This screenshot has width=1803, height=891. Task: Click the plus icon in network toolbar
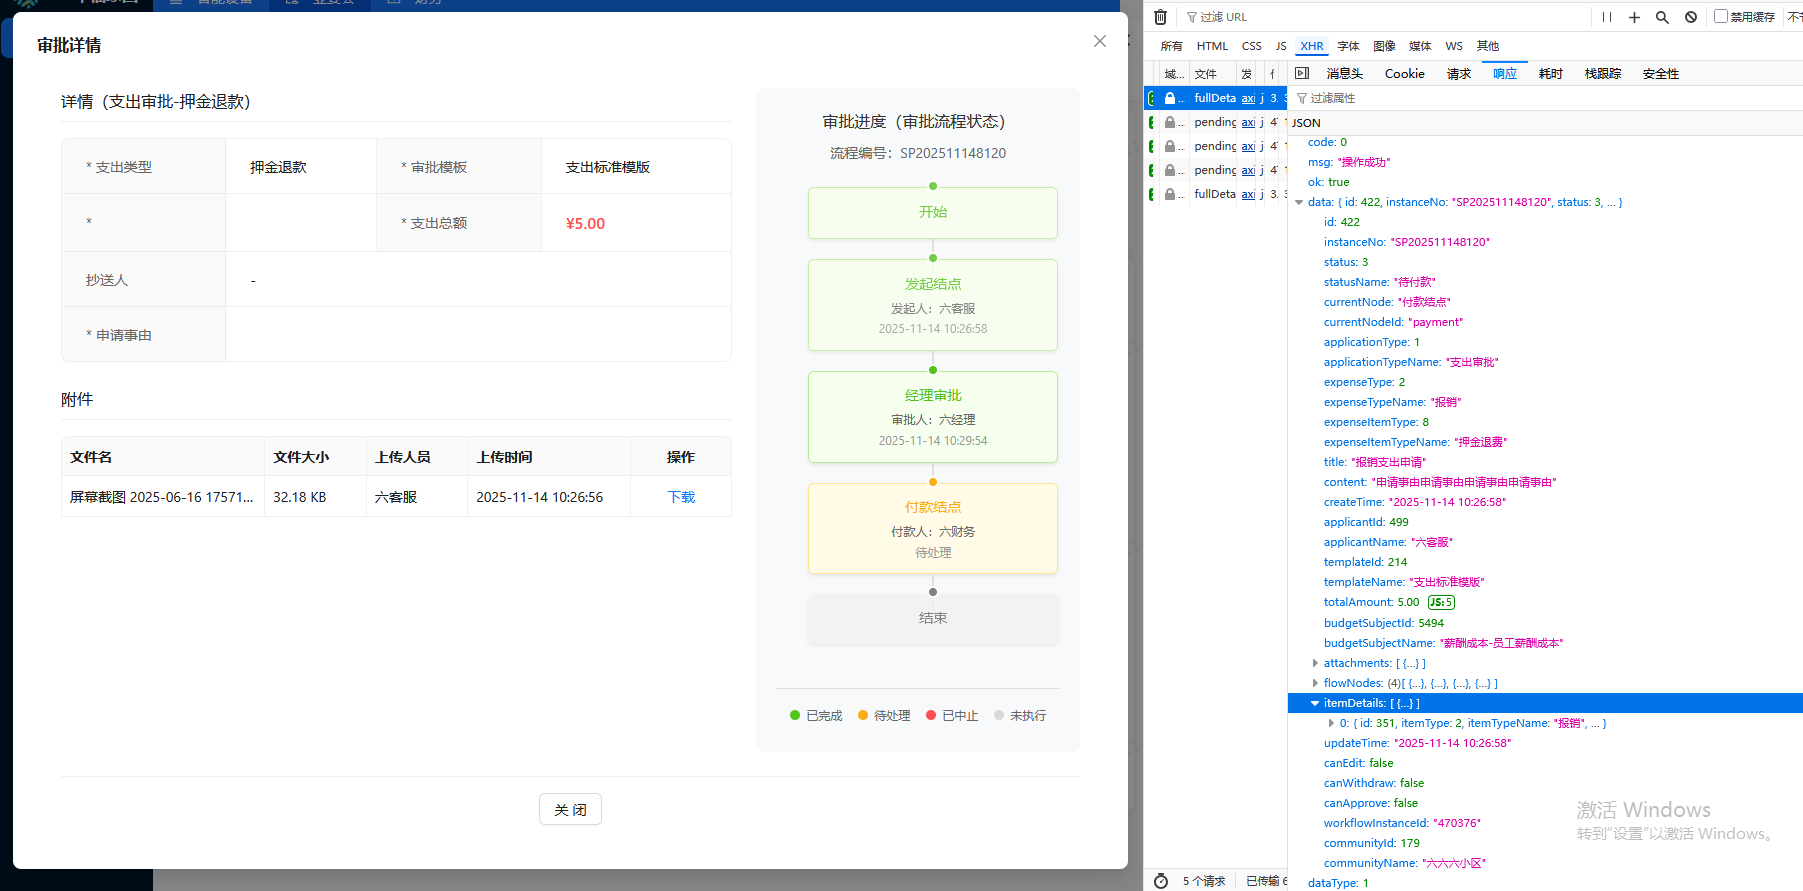click(1634, 17)
